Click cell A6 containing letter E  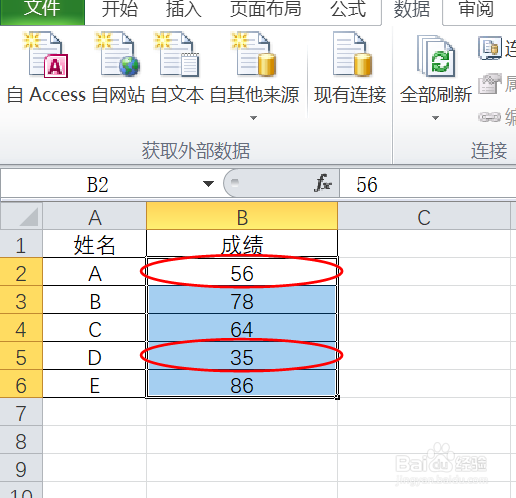click(x=95, y=385)
